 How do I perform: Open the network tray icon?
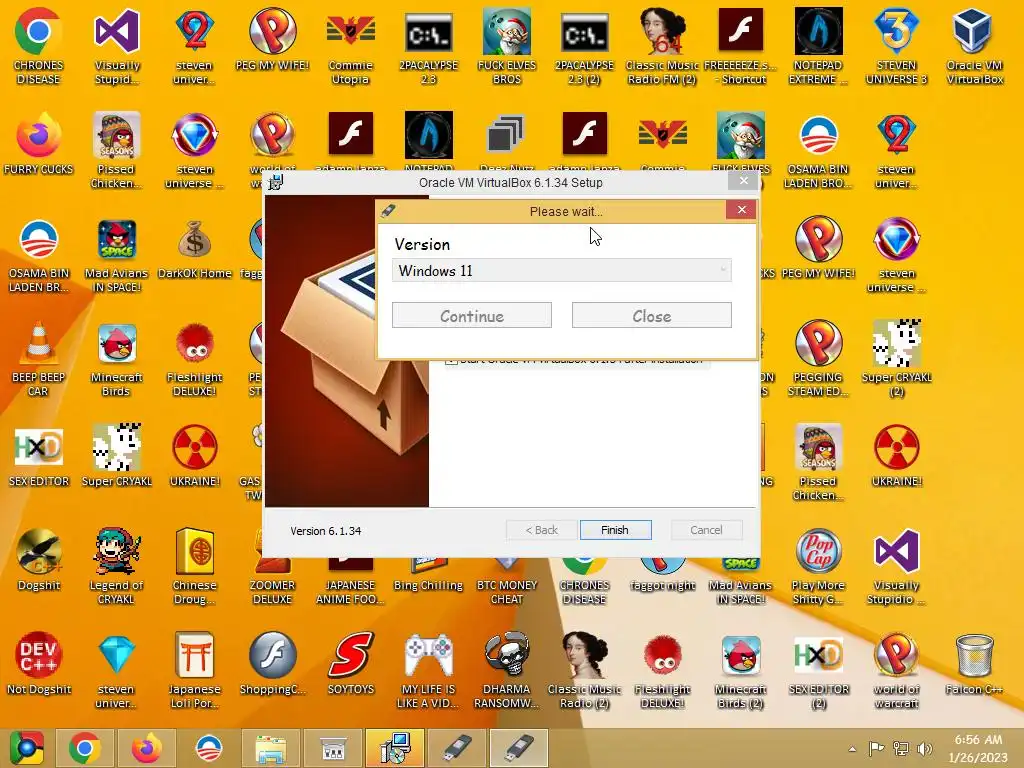click(901, 748)
